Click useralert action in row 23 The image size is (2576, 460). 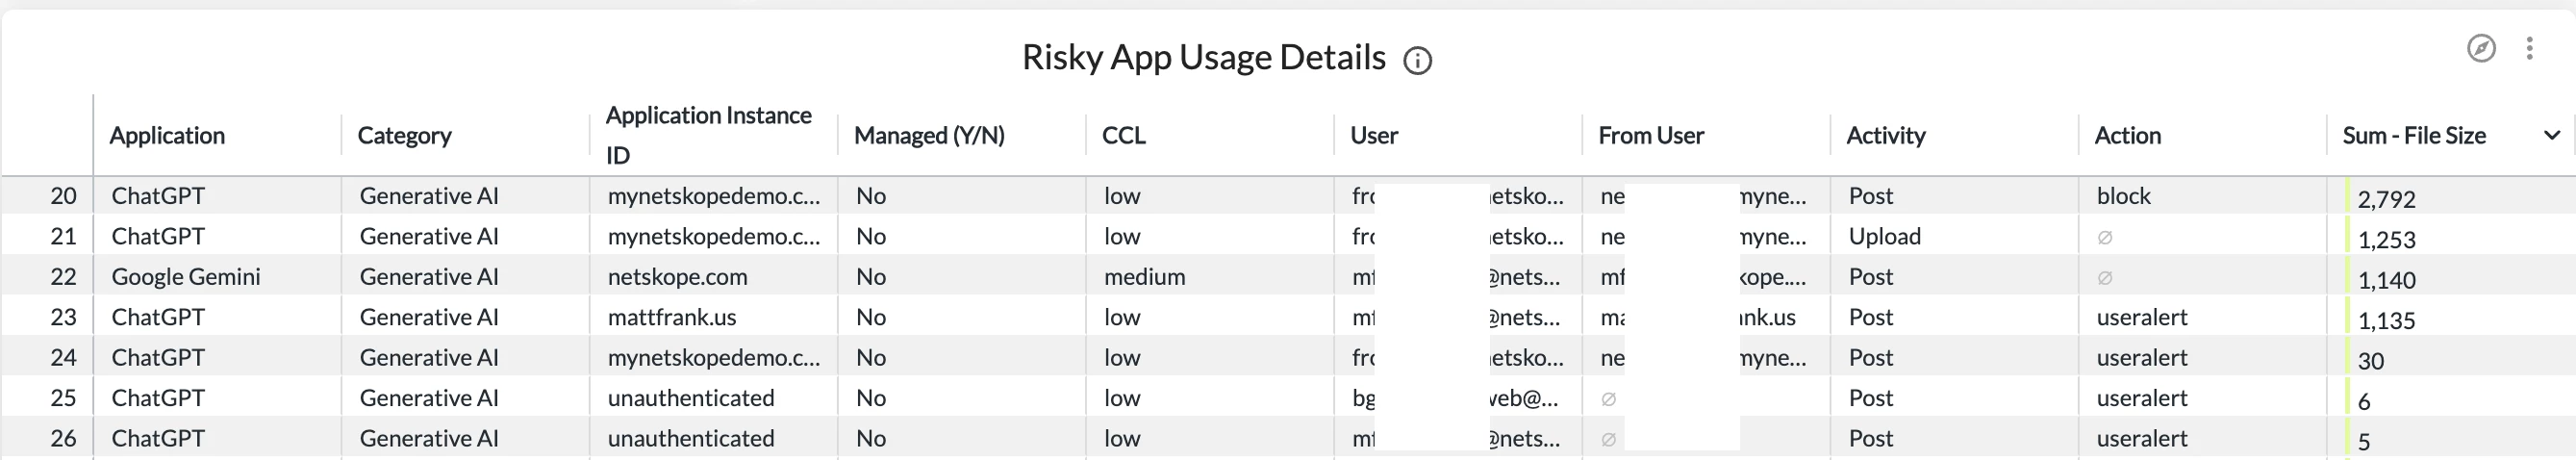coord(2141,317)
